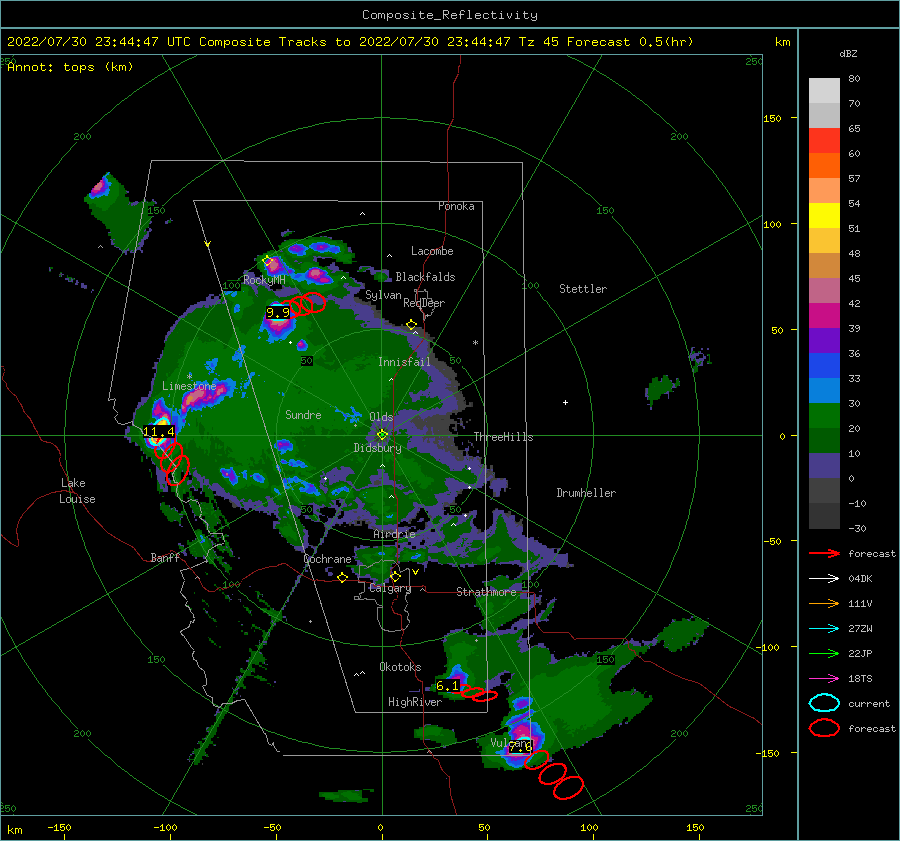Image resolution: width=900 pixels, height=841 pixels.
Task: Click the yellow diamond marker below Cochrane
Action: [x=343, y=578]
